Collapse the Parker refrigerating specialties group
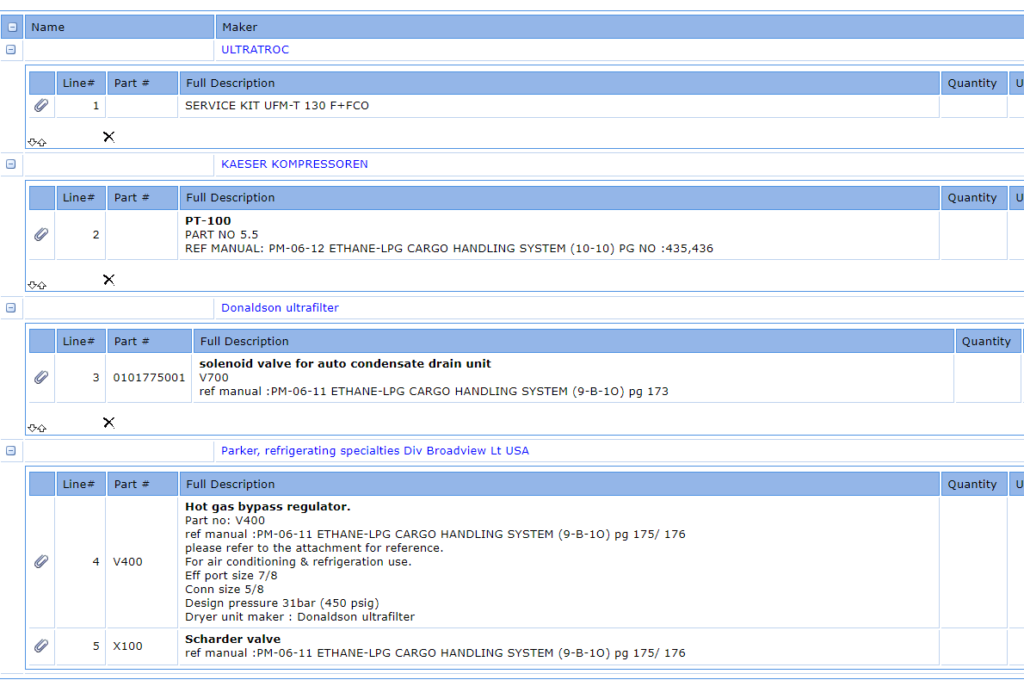 coord(11,451)
